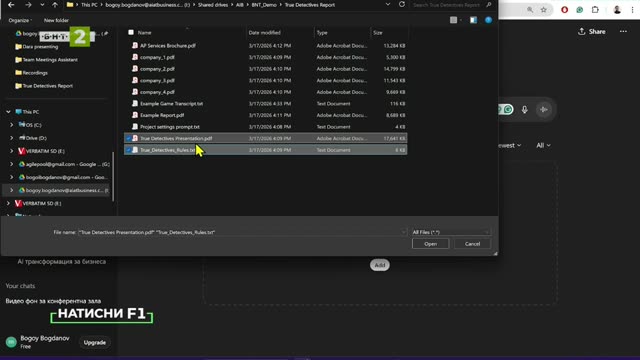This screenshot has width=640, height=360.
Task: Sort files by Date modified column
Action: pos(264,32)
